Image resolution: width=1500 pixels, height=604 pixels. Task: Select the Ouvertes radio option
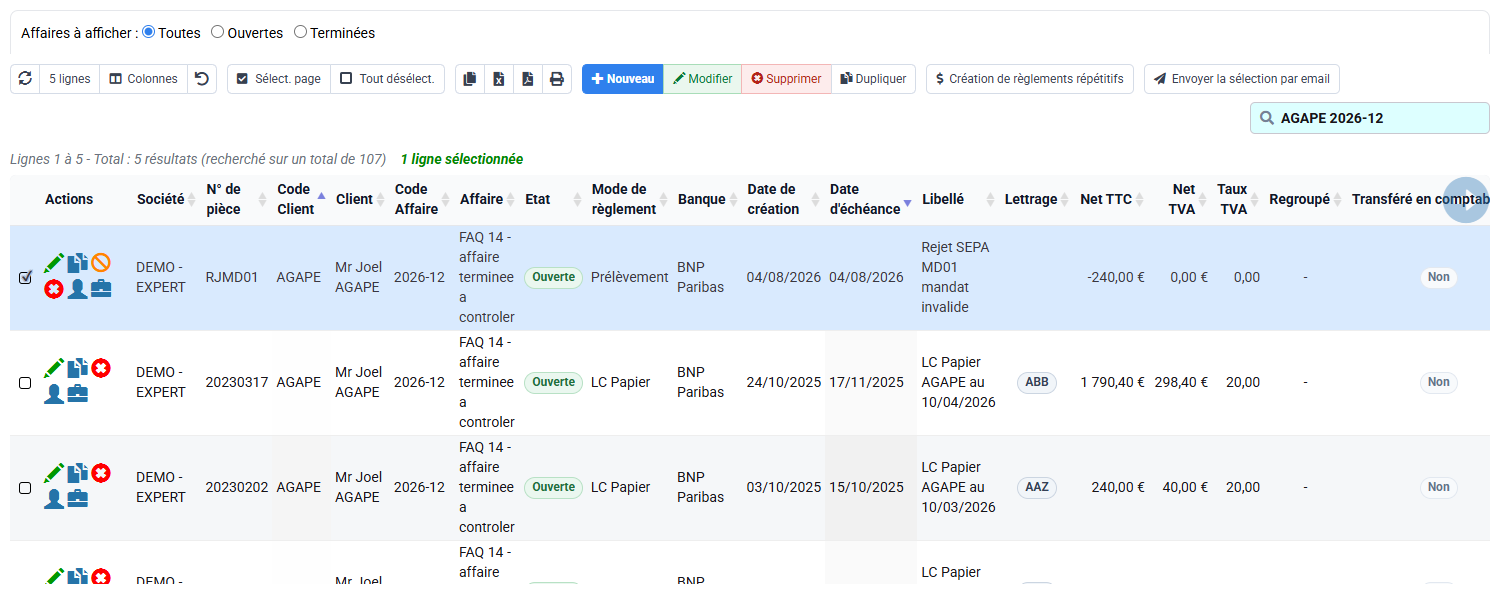pyautogui.click(x=217, y=32)
